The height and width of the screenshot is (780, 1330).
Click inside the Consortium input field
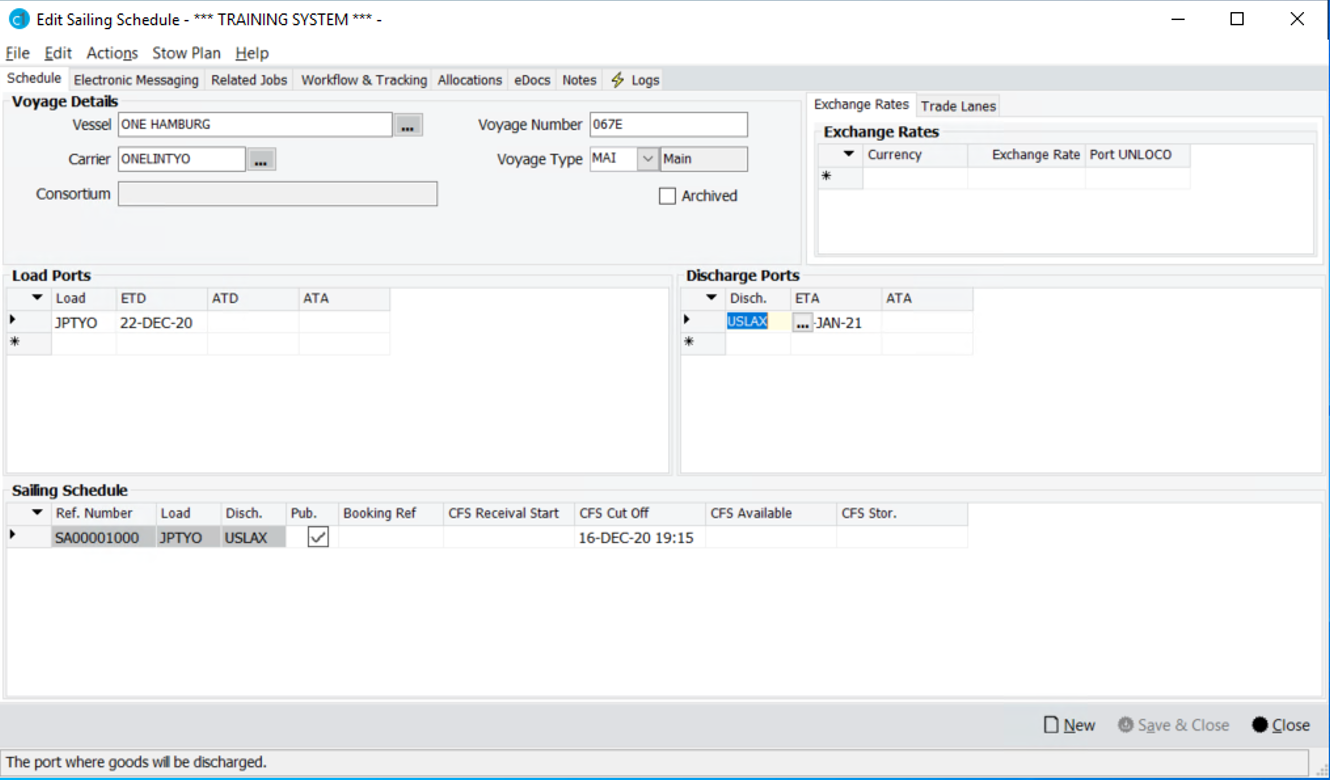(x=277, y=193)
